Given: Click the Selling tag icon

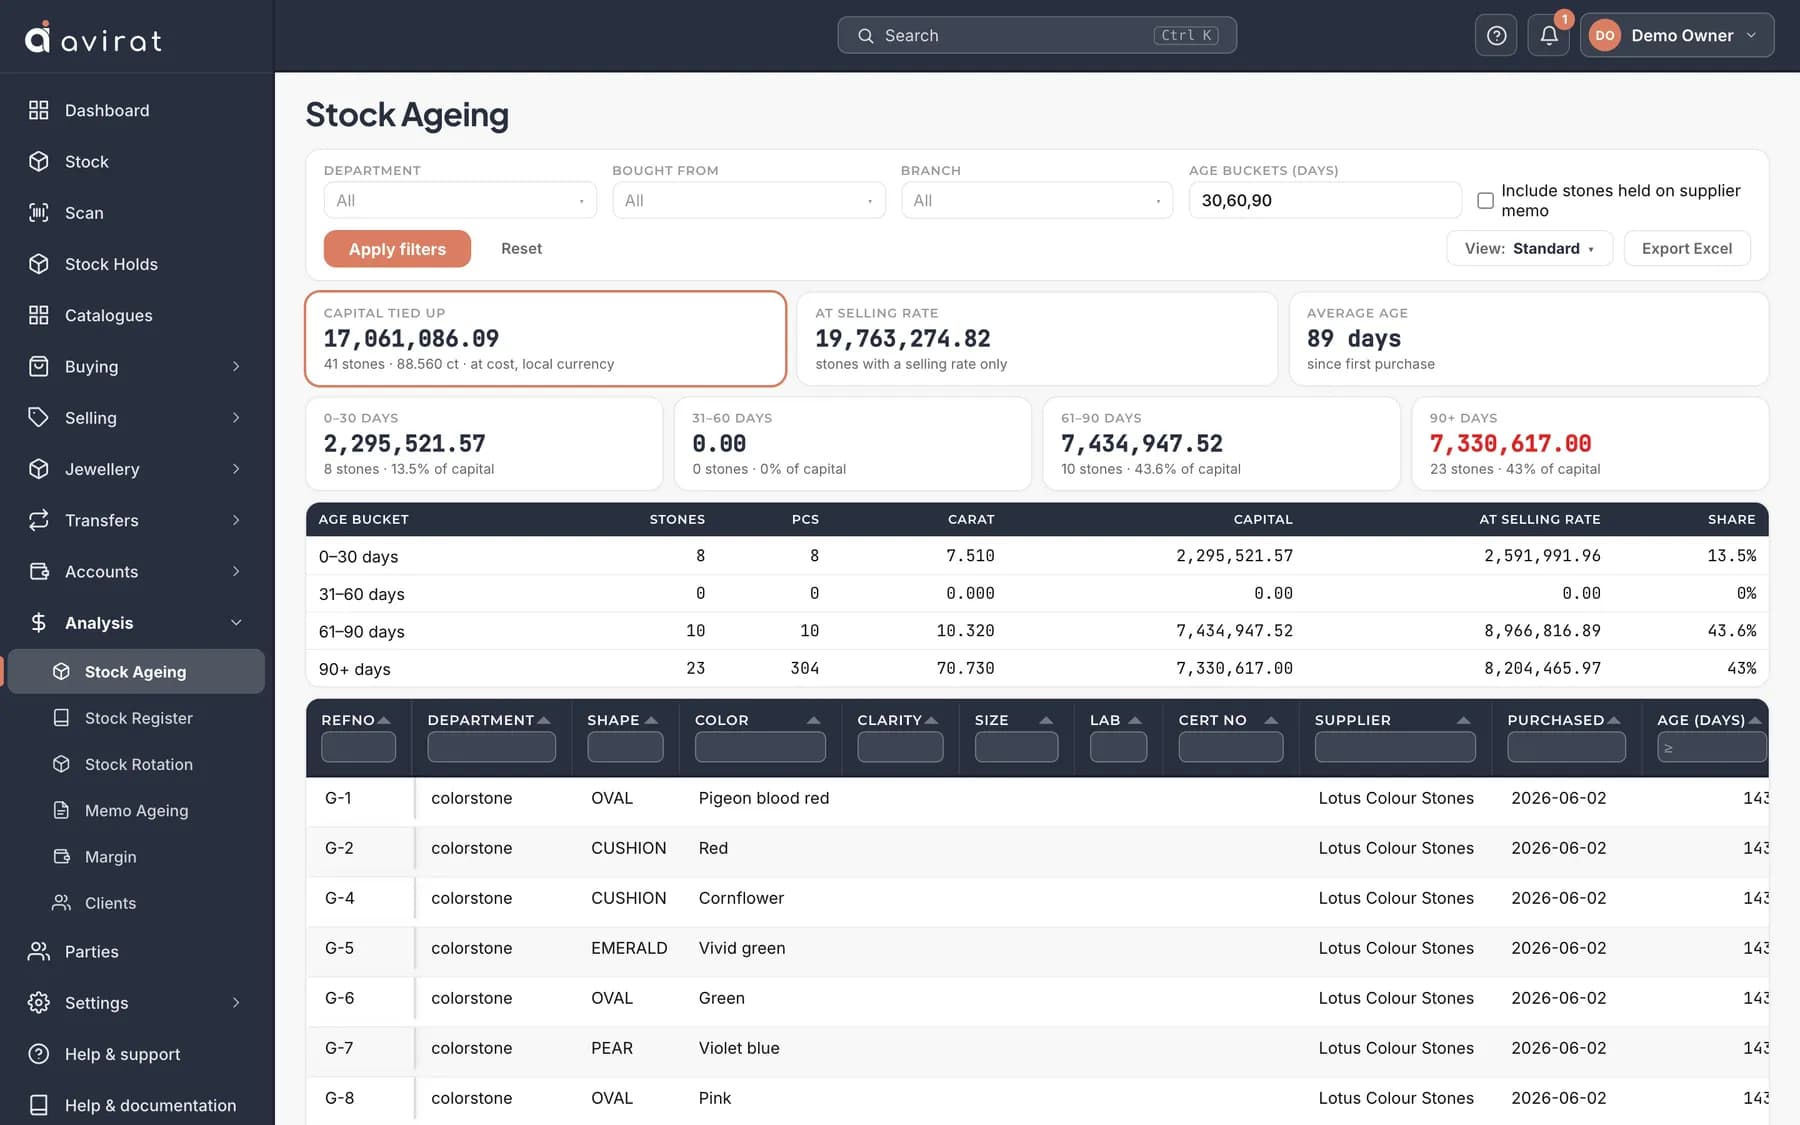Looking at the screenshot, I should pyautogui.click(x=38, y=417).
